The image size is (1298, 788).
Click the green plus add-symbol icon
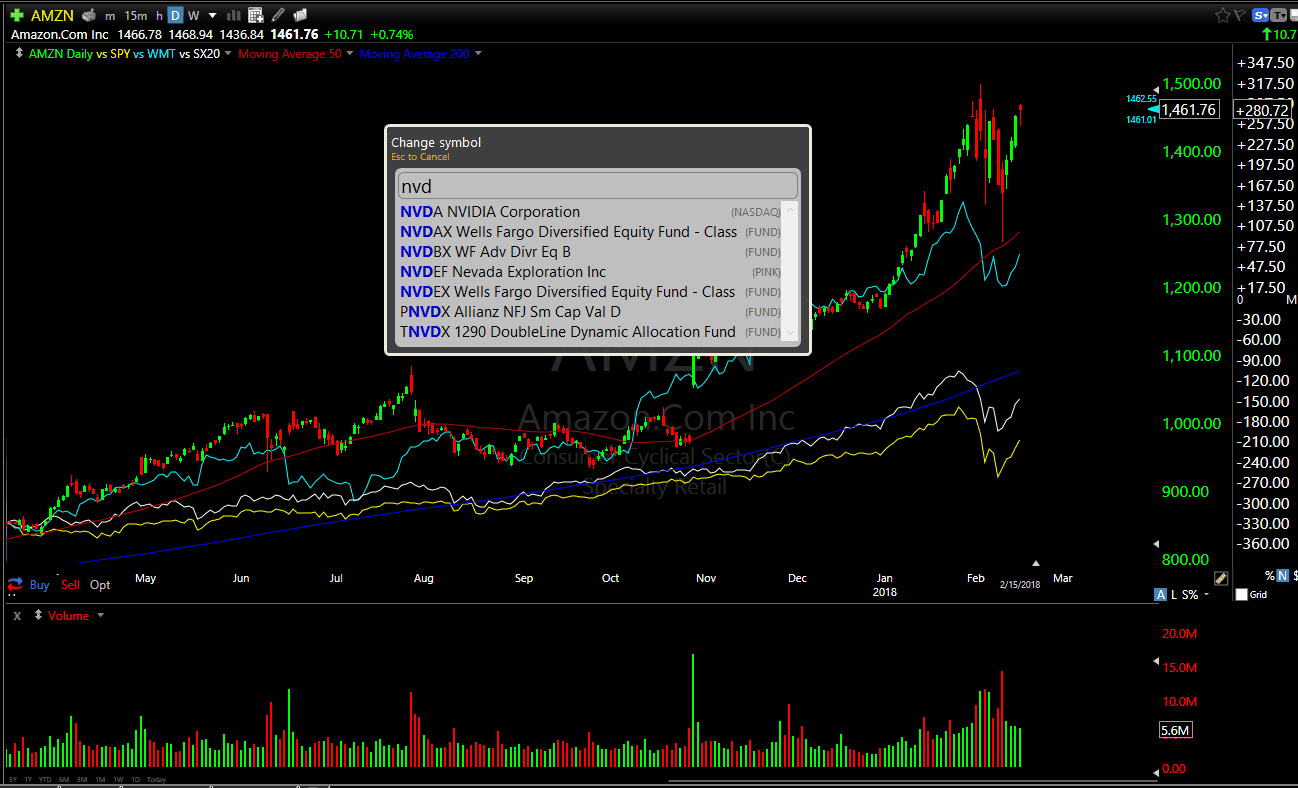(x=17, y=15)
